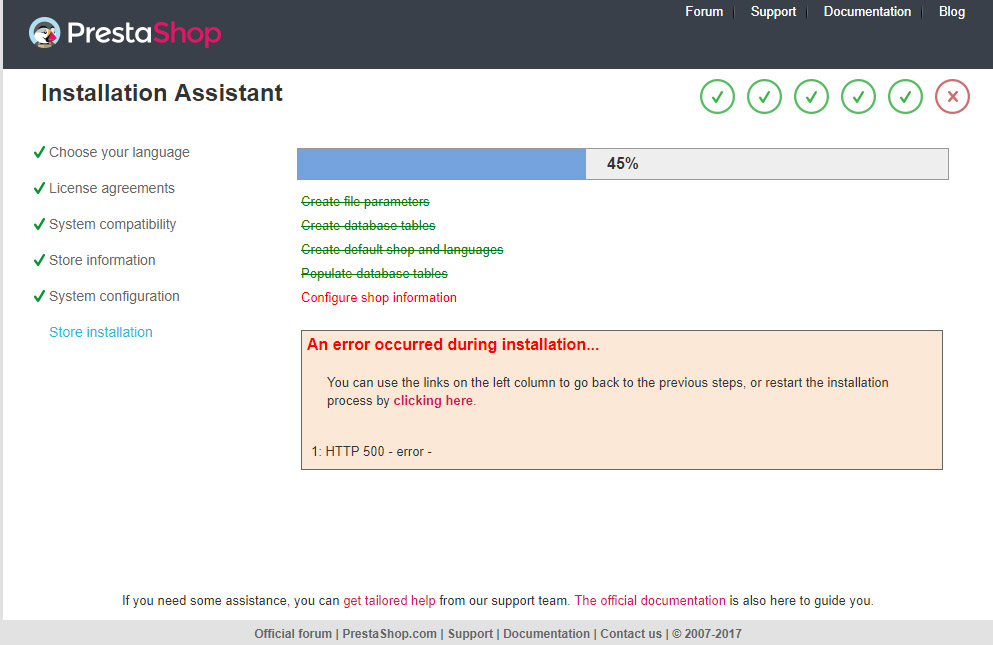Open the footer Support link

[x=470, y=634]
